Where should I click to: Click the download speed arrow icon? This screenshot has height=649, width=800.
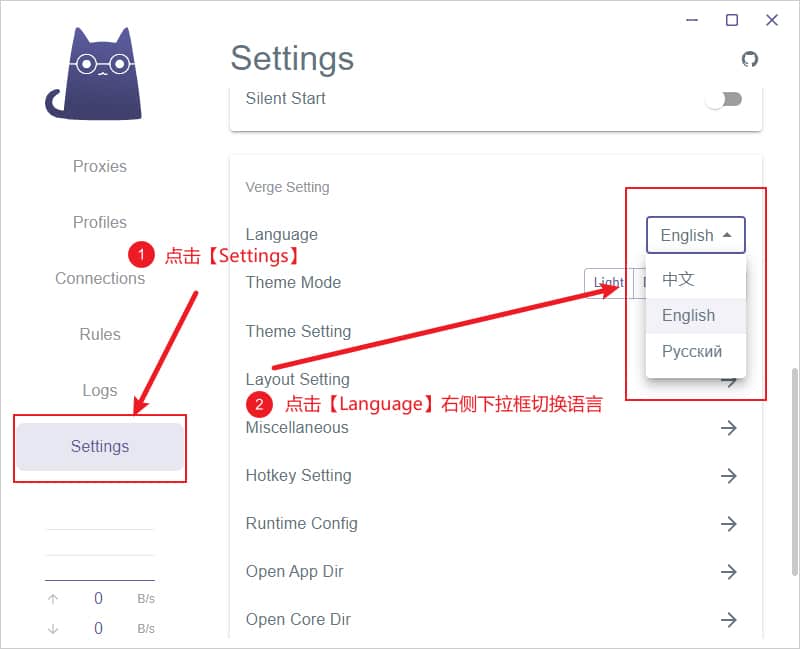pyautogui.click(x=51, y=628)
